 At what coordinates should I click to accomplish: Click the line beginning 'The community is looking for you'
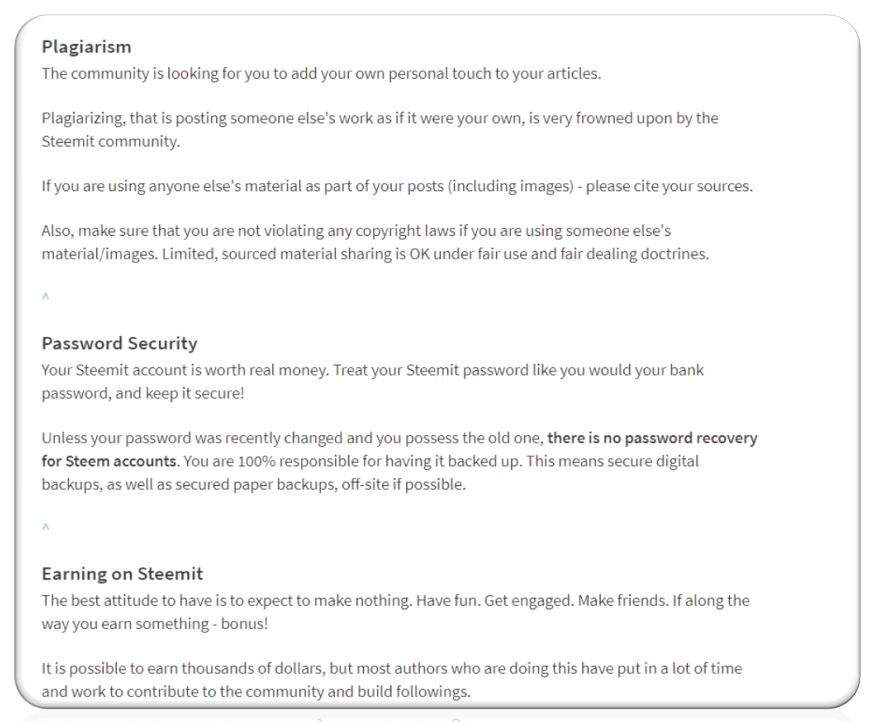coord(321,74)
